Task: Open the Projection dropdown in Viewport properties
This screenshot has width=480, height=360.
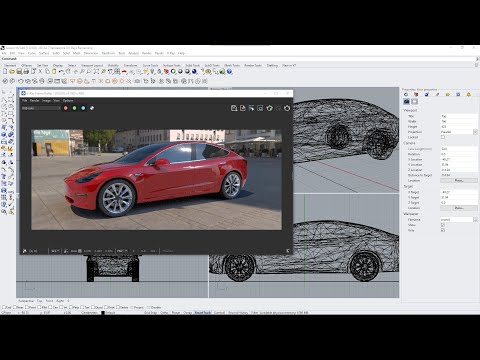Action: (x=475, y=132)
